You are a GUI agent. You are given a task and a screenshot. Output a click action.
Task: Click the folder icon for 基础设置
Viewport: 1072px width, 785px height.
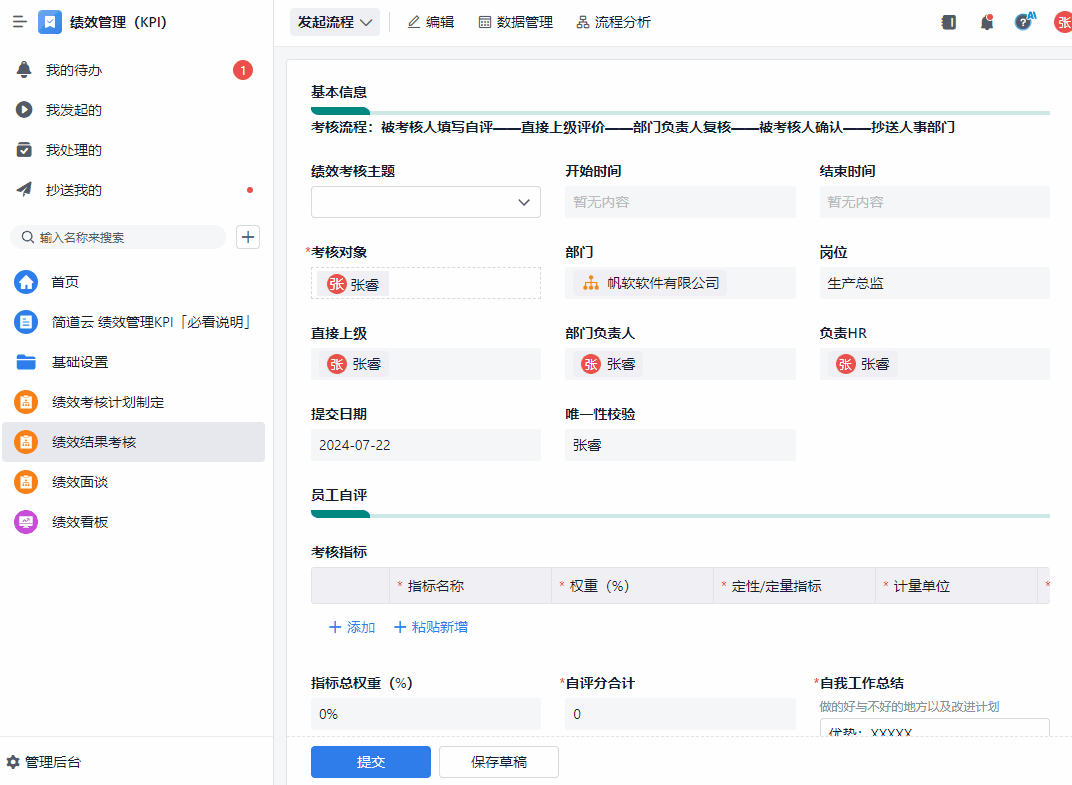[x=26, y=362]
